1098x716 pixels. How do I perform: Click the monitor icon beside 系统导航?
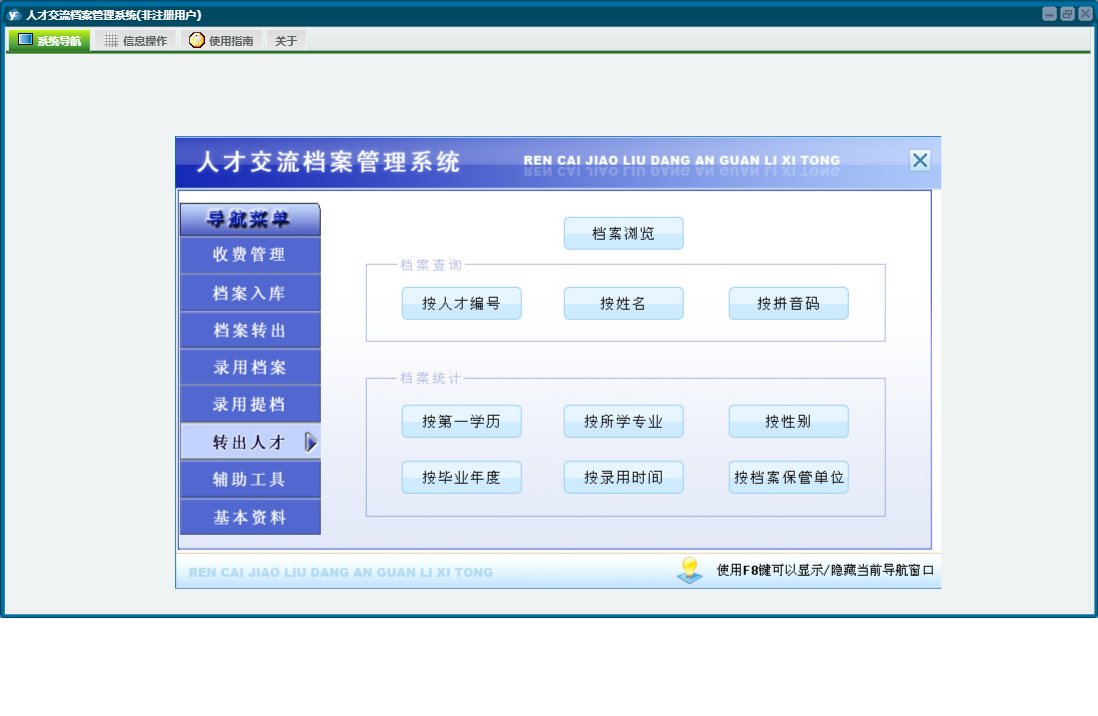(25, 40)
